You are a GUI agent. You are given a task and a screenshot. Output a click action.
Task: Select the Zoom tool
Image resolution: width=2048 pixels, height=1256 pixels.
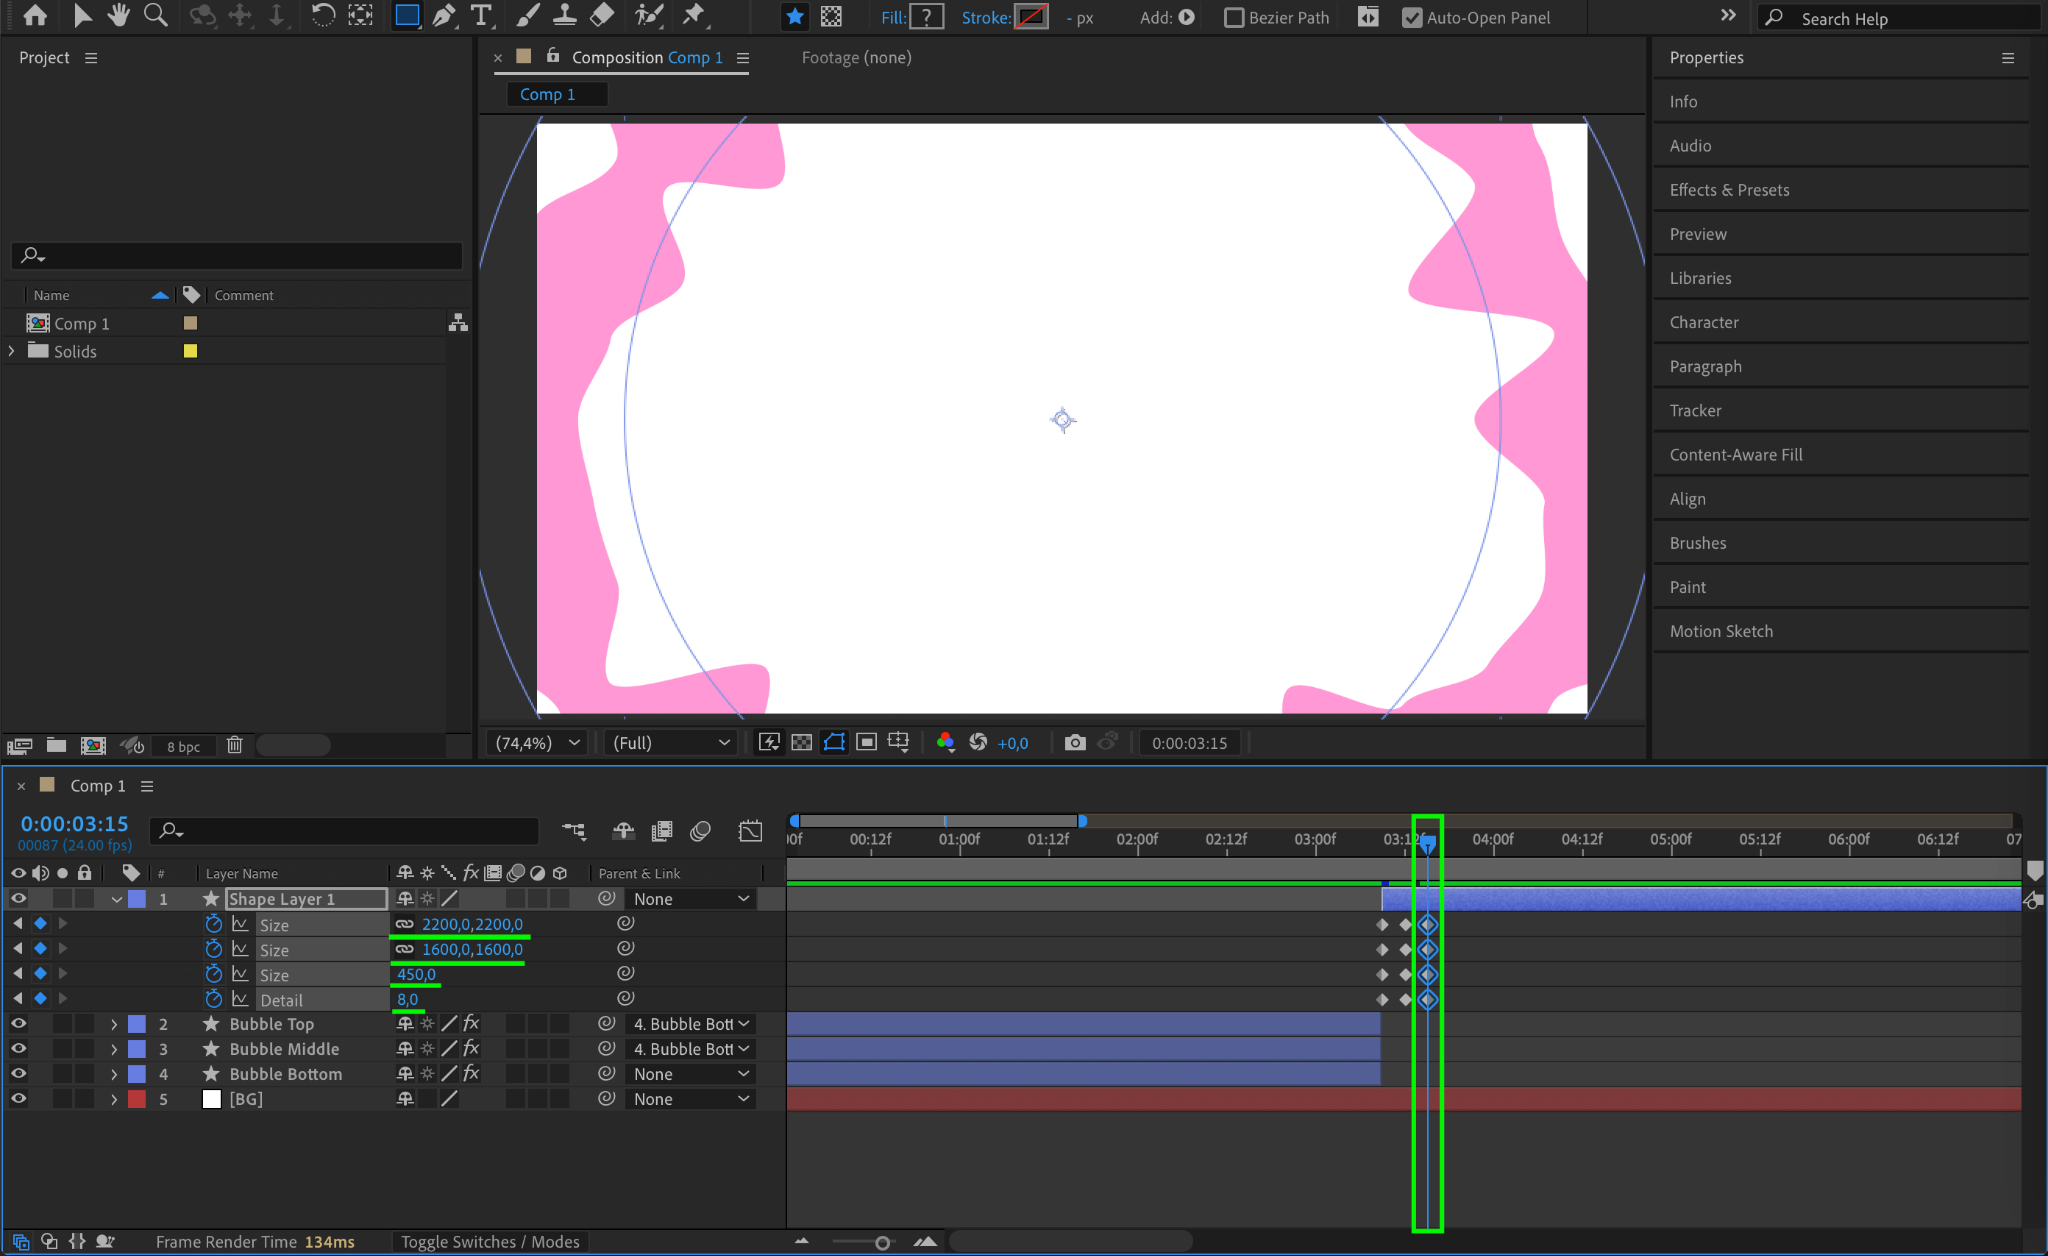(x=155, y=16)
